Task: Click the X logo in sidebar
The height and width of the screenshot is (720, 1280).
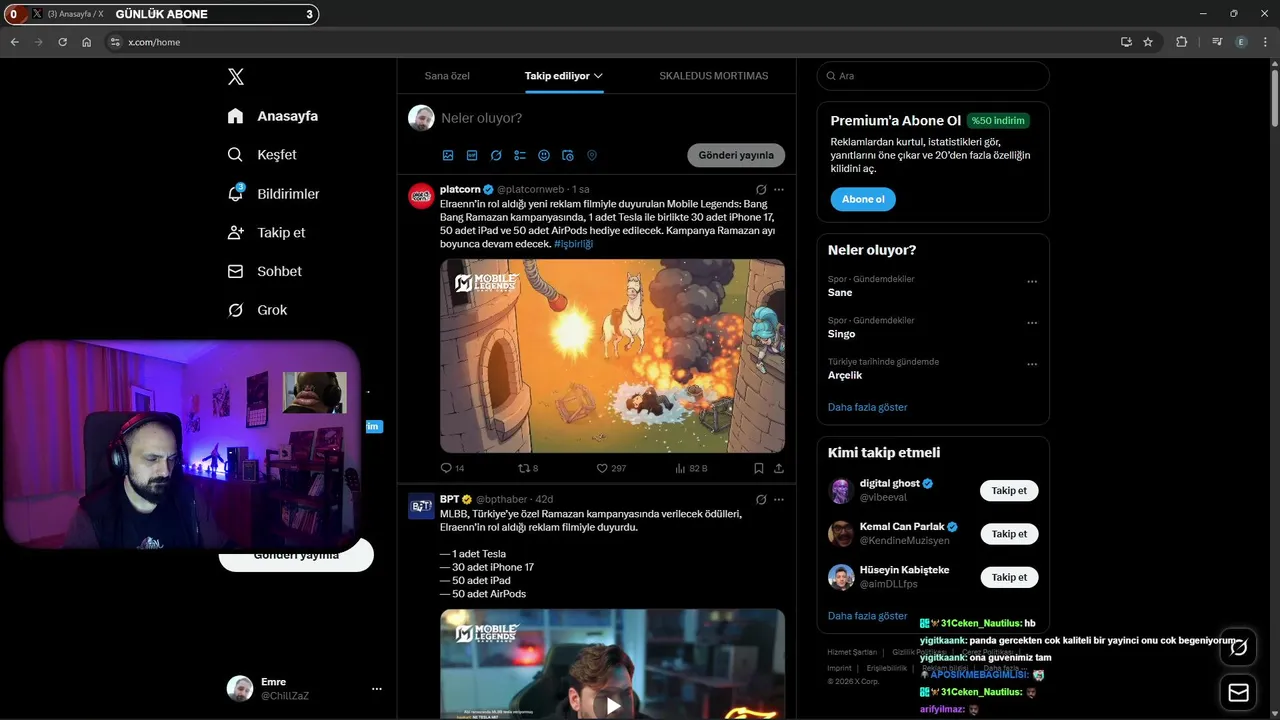Action: 236,77
